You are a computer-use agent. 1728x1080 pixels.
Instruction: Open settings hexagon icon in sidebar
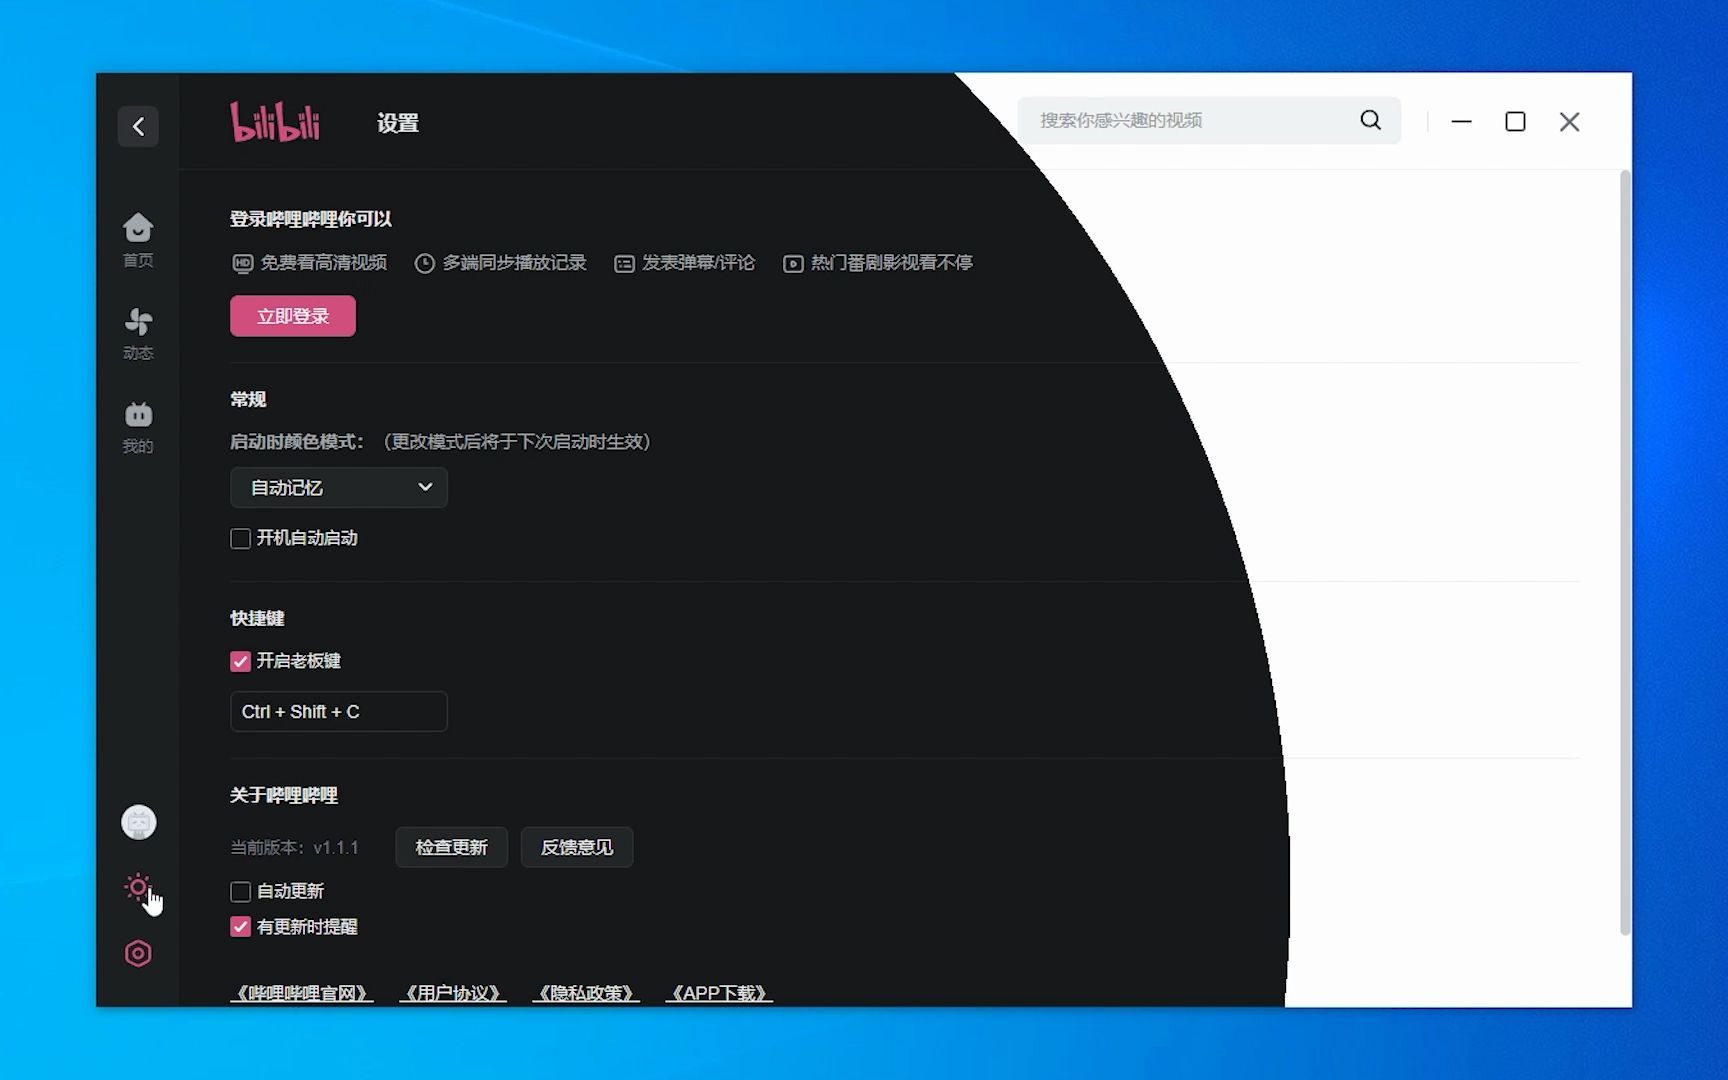pos(138,953)
